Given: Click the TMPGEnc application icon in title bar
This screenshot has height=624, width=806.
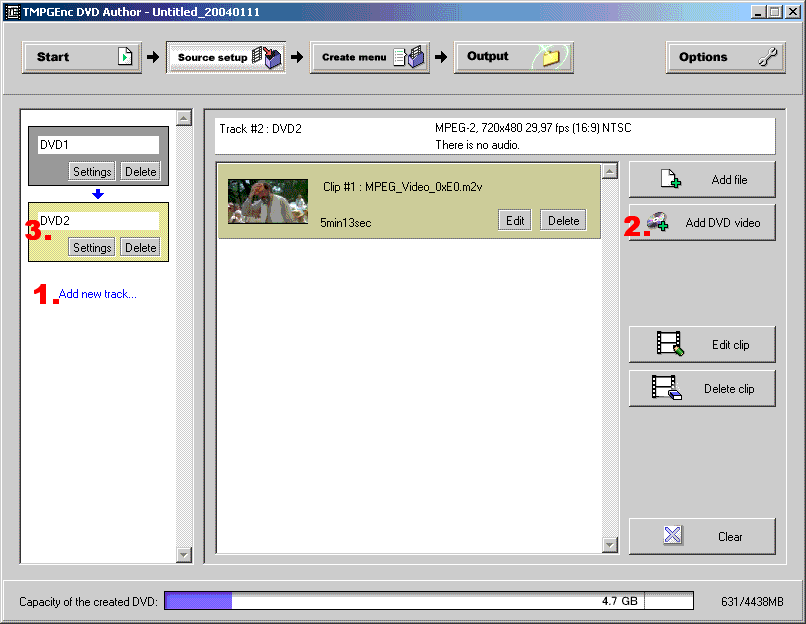Looking at the screenshot, I should click(12, 12).
